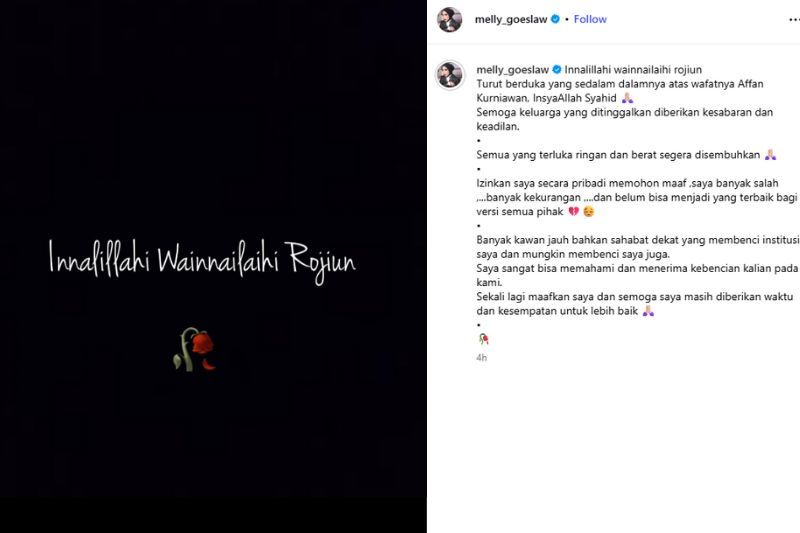Click the verified badge in the caption
This screenshot has width=800, height=533.
click(x=557, y=69)
